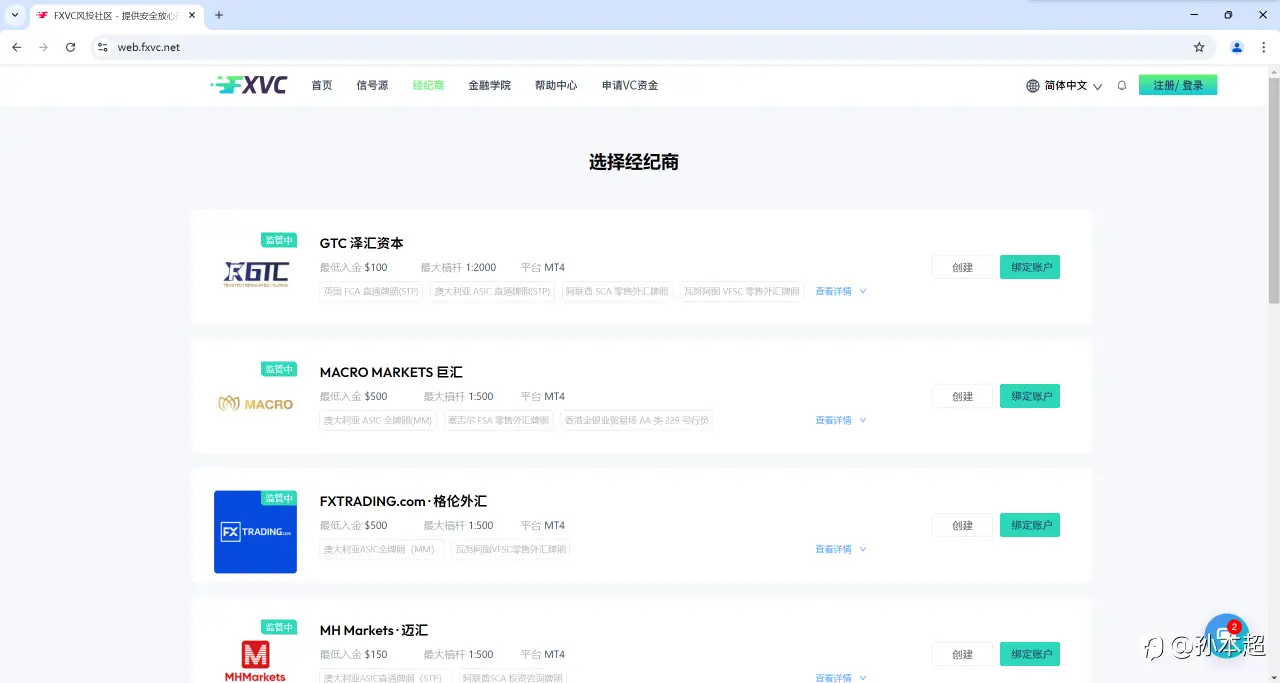
Task: Open new browser tab with plus icon
Action: 219,15
